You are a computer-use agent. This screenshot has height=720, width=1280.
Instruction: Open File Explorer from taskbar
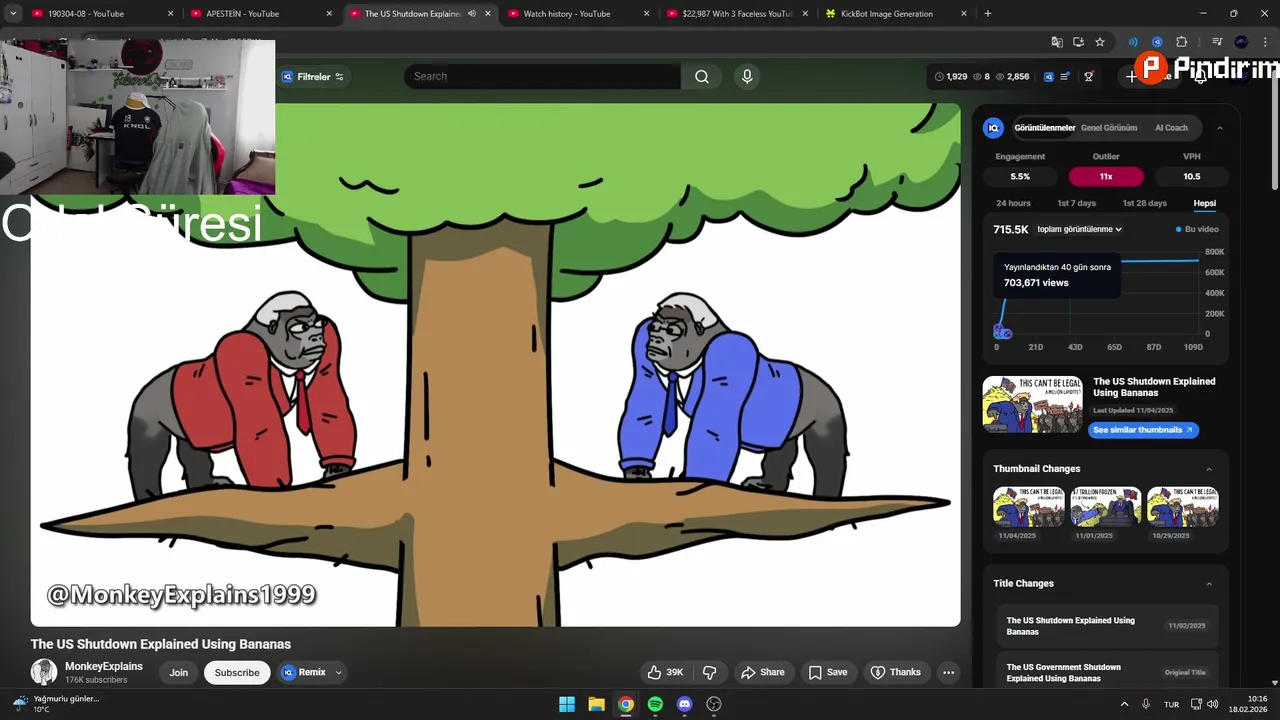tap(596, 704)
